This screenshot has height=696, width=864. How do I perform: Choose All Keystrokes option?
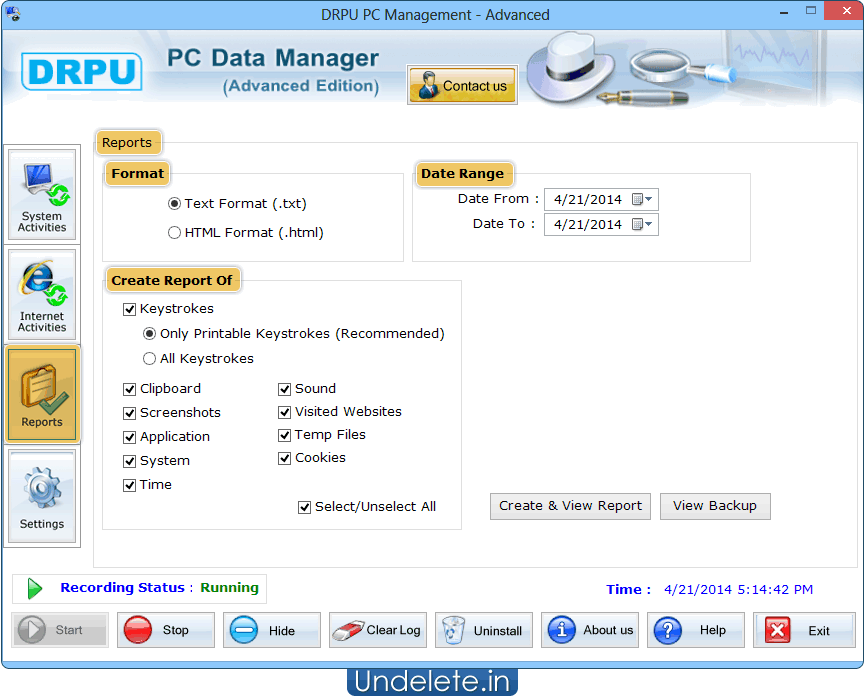point(149,359)
